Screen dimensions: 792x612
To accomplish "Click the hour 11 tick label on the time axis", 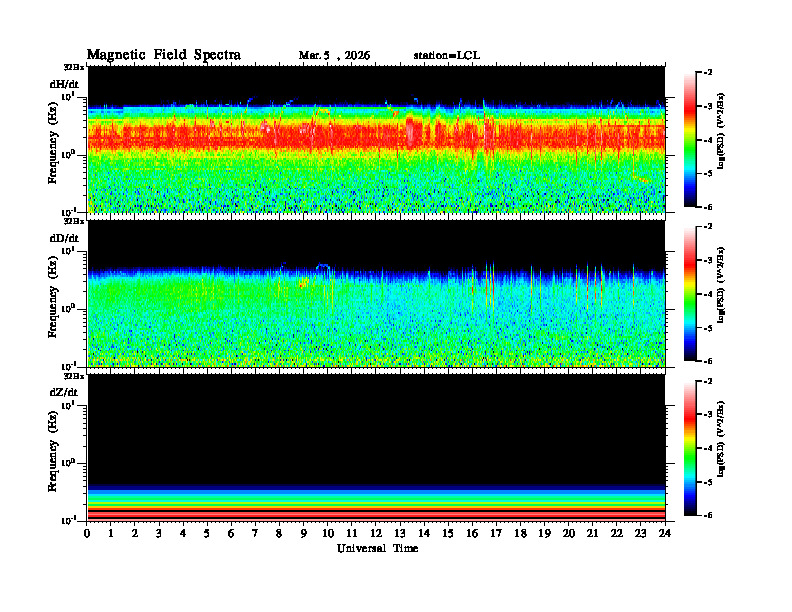I will 352,533.
